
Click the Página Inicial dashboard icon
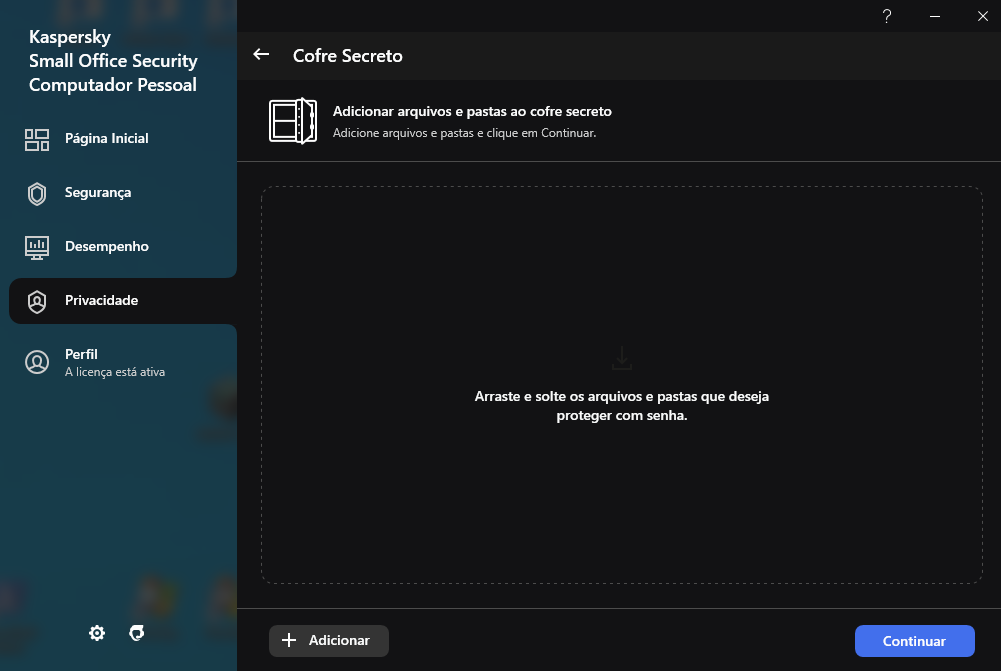tap(37, 139)
